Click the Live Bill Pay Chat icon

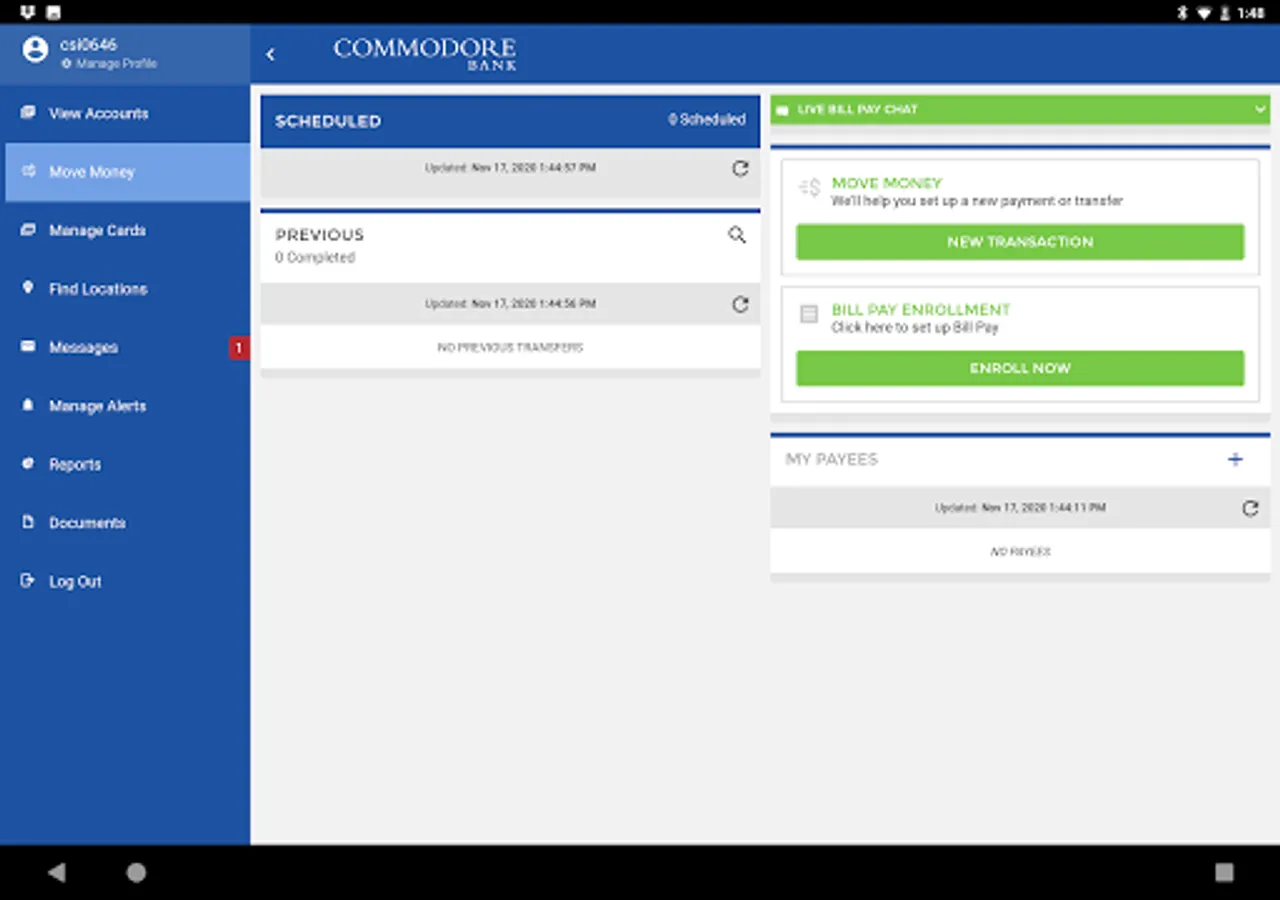coord(782,110)
